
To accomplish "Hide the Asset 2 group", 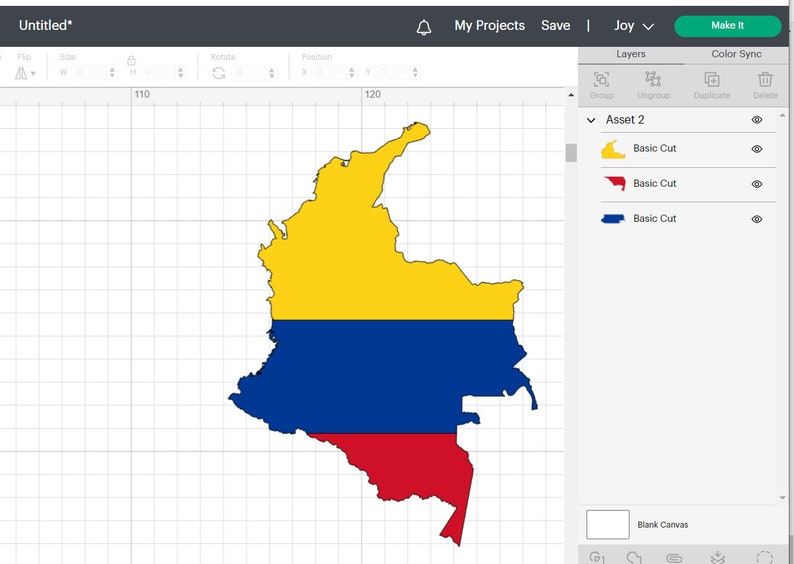I will [757, 120].
